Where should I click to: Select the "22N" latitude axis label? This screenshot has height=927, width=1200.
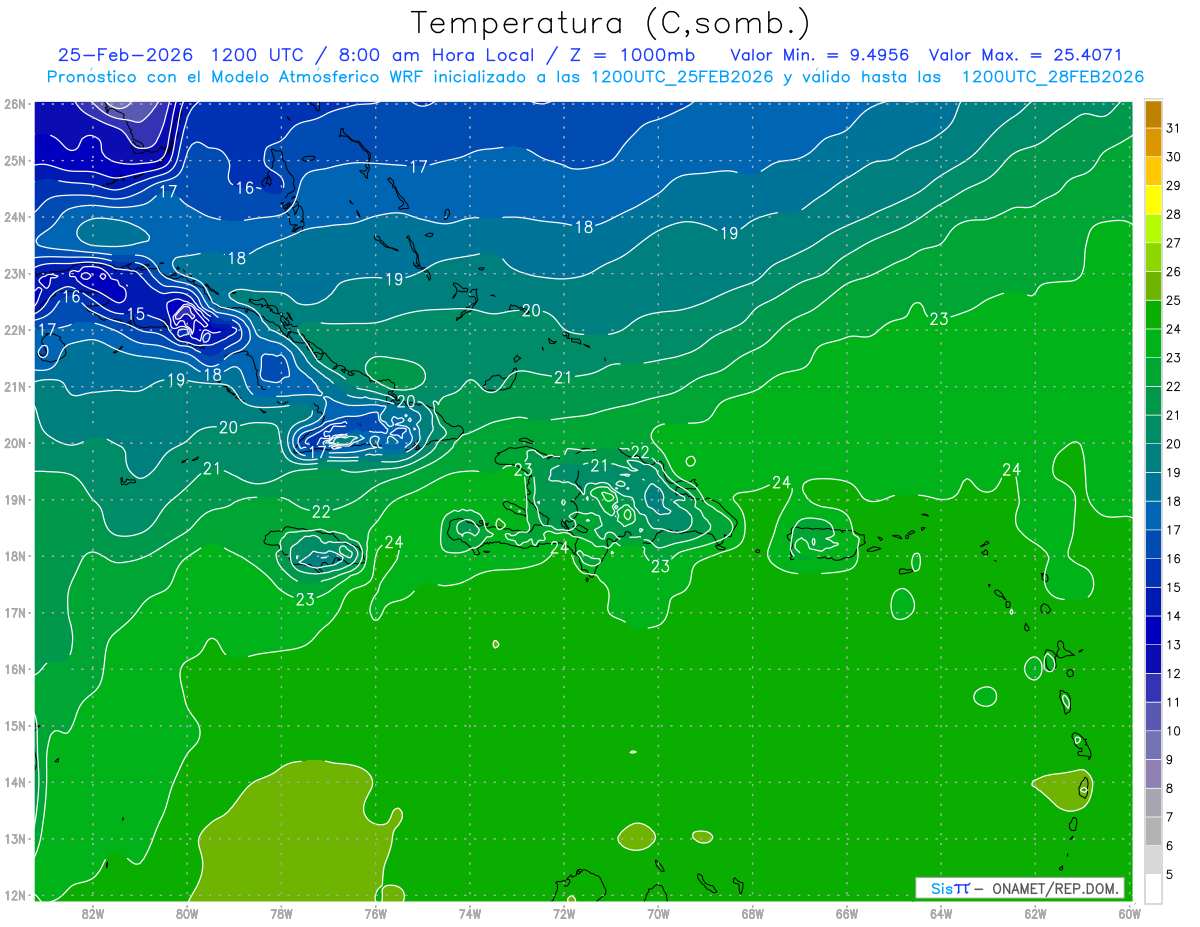coord(15,330)
